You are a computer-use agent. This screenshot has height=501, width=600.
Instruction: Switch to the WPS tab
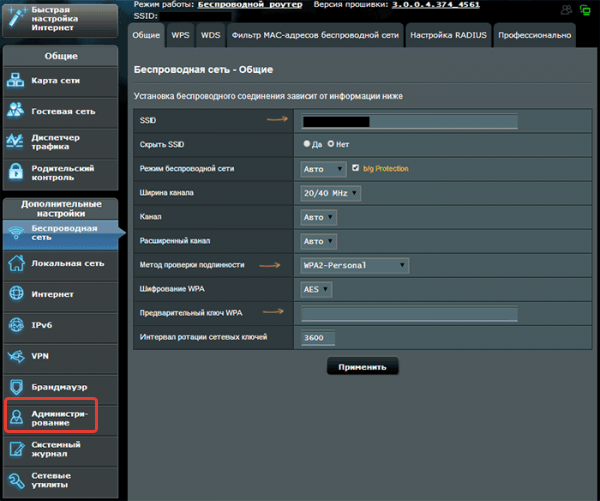pos(180,35)
